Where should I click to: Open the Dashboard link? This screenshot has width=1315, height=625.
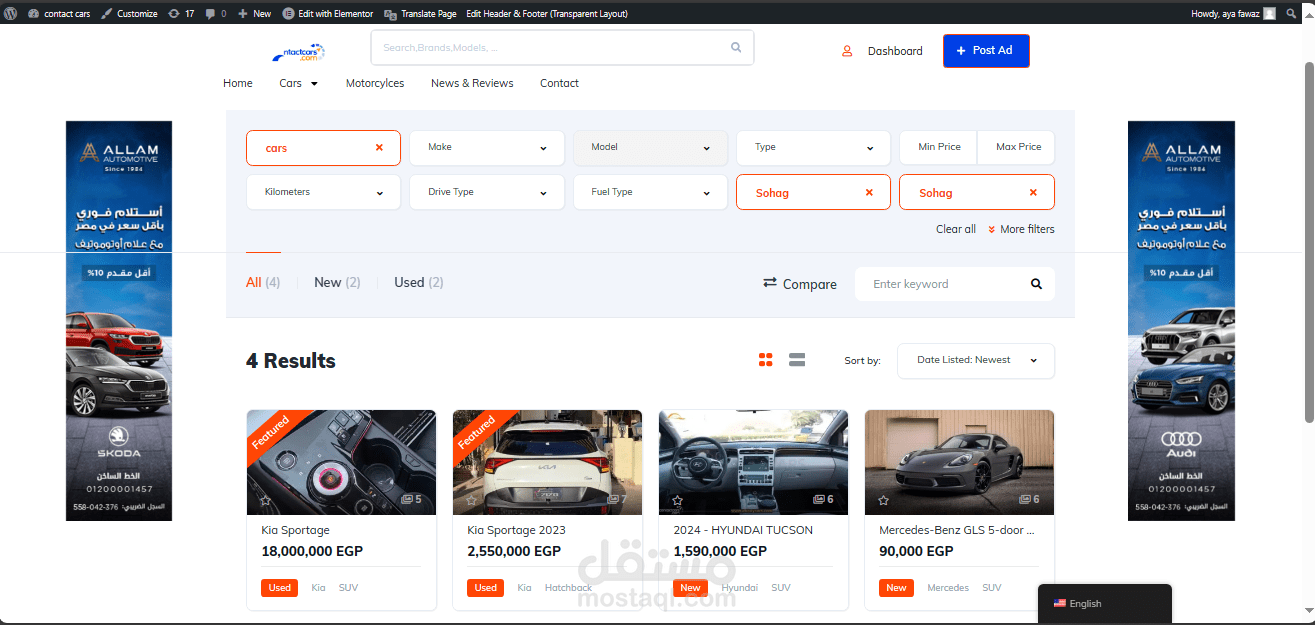pos(895,51)
